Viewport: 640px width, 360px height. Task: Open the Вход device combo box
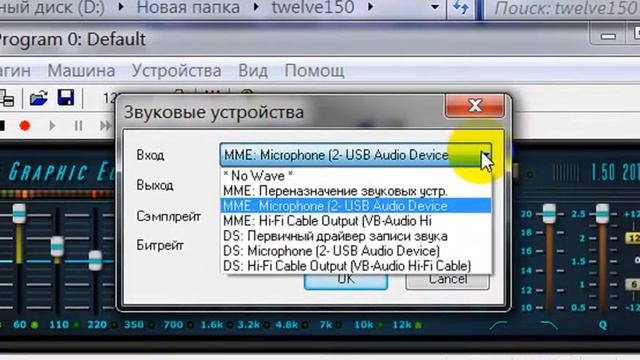(355, 155)
